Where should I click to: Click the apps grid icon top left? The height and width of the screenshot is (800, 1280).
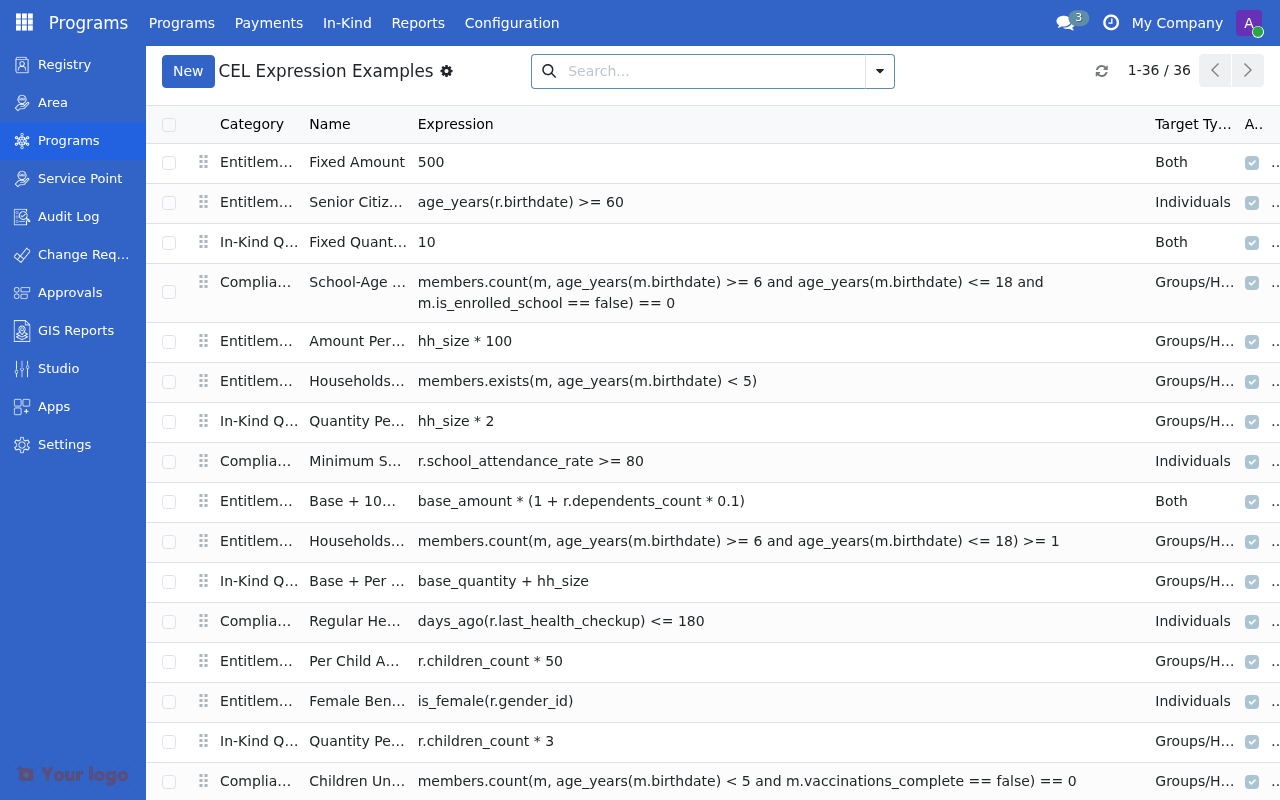click(x=23, y=21)
